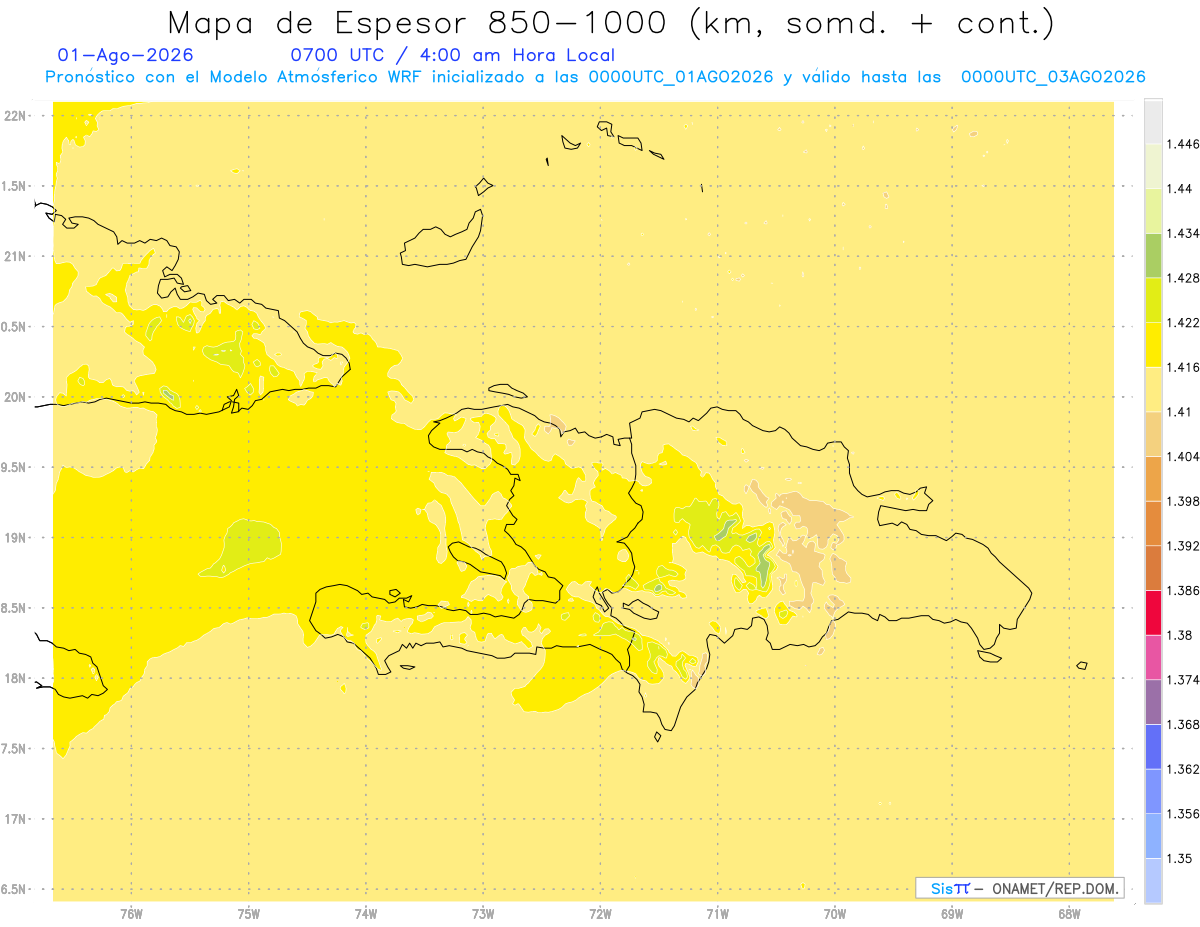The height and width of the screenshot is (927, 1200).
Task: Click legend value '1.446'
Action: pyautogui.click(x=1182, y=144)
